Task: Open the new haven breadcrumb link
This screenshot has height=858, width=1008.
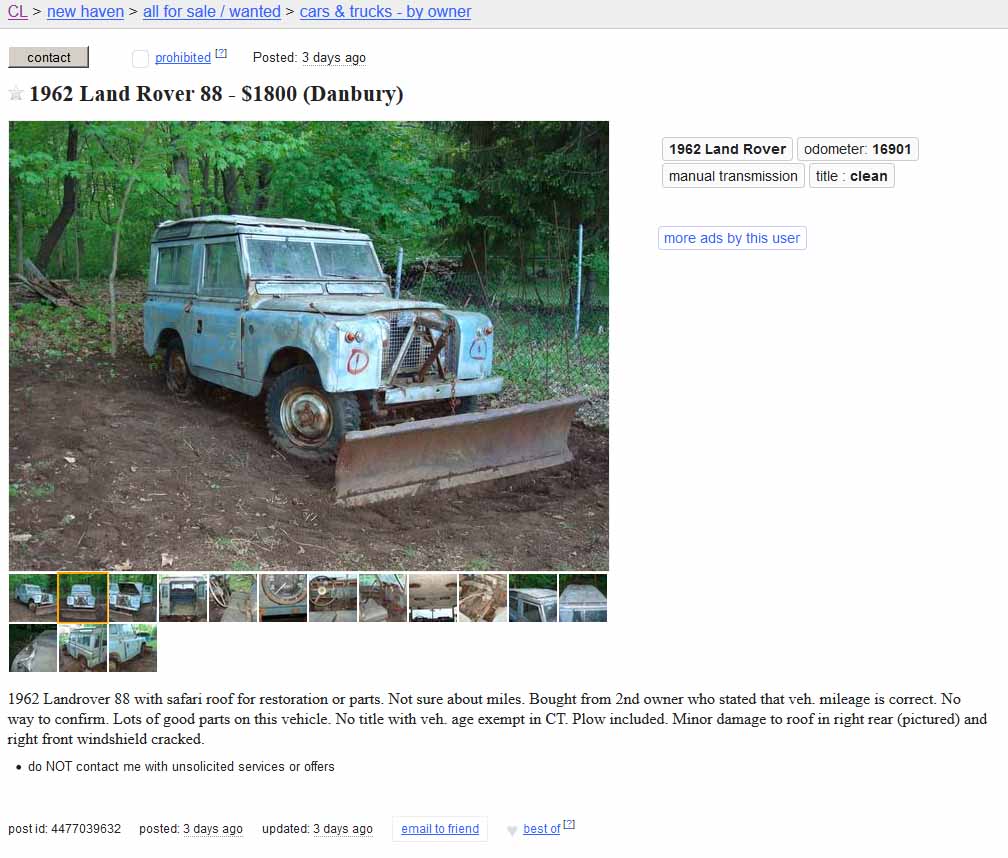Action: pos(86,12)
